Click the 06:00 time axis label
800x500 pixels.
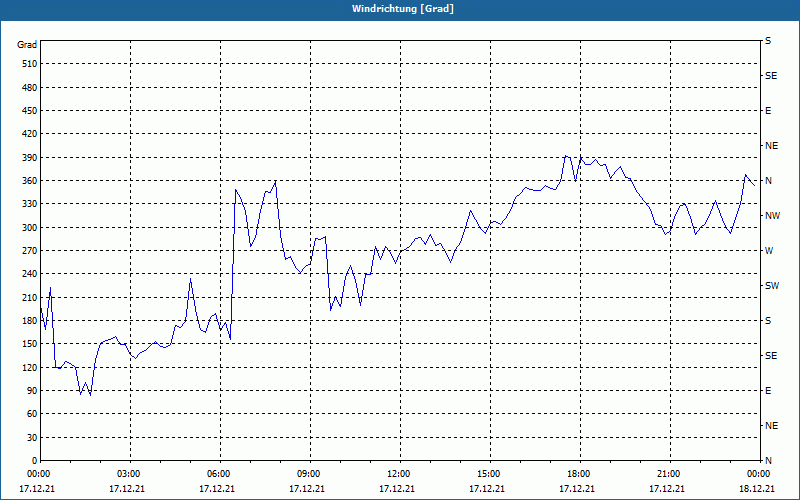(219, 474)
